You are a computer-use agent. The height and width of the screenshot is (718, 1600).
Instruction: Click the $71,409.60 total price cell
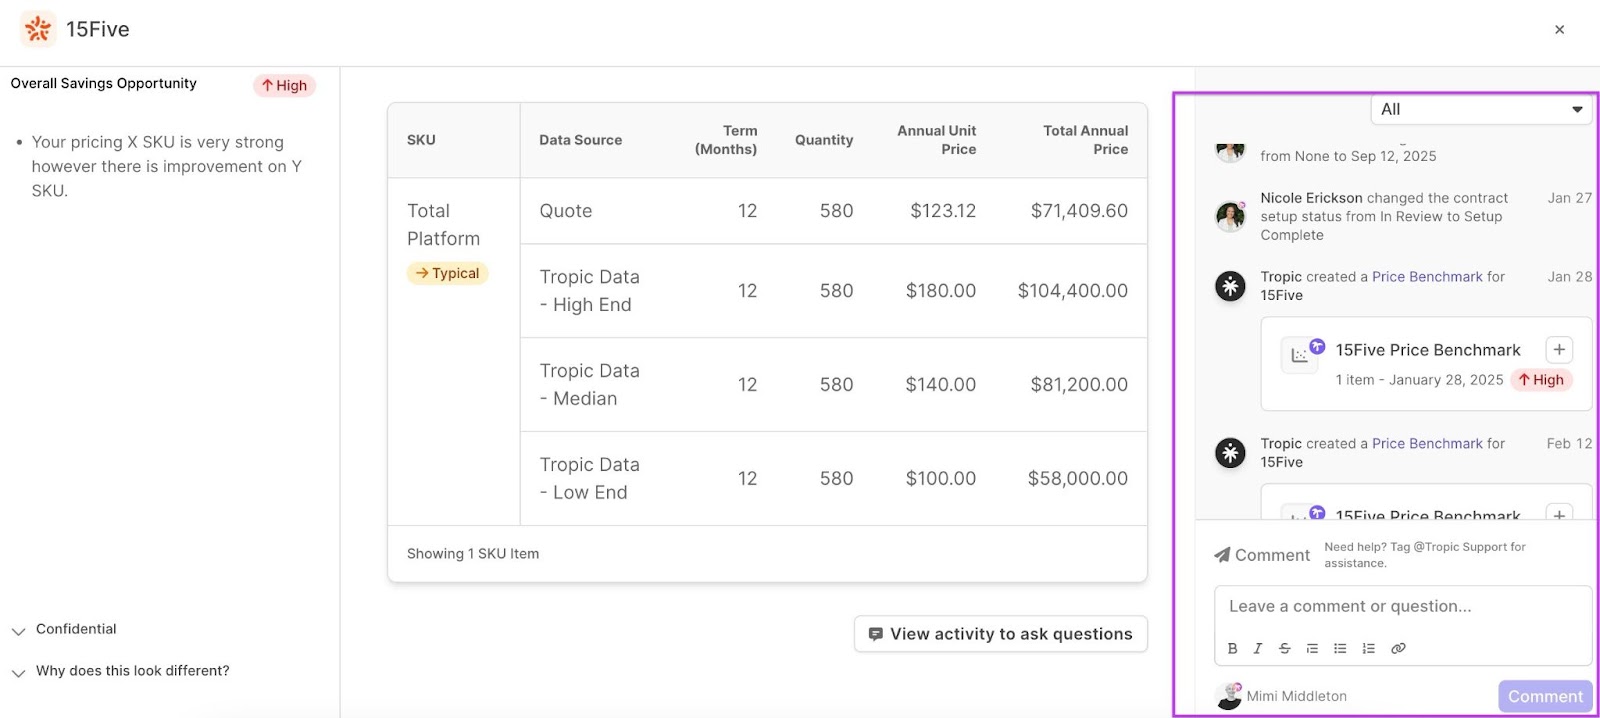point(1079,211)
